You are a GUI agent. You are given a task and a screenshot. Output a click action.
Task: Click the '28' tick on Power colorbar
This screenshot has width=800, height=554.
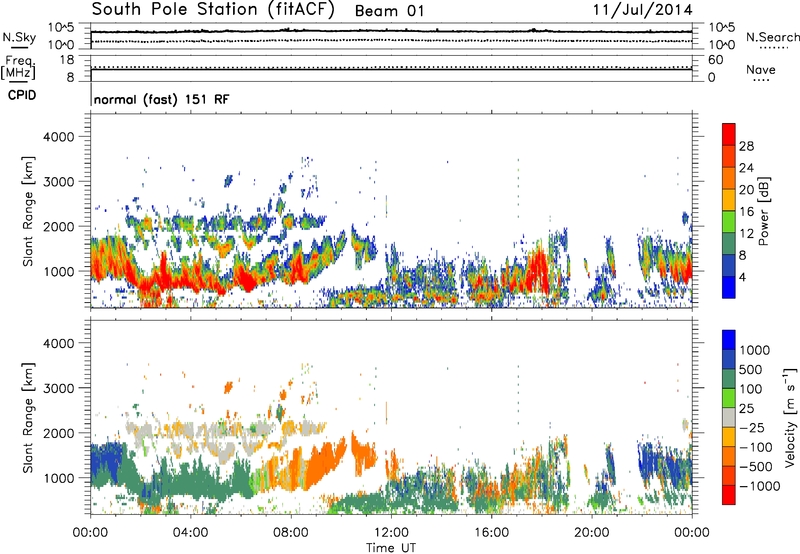coord(746,146)
